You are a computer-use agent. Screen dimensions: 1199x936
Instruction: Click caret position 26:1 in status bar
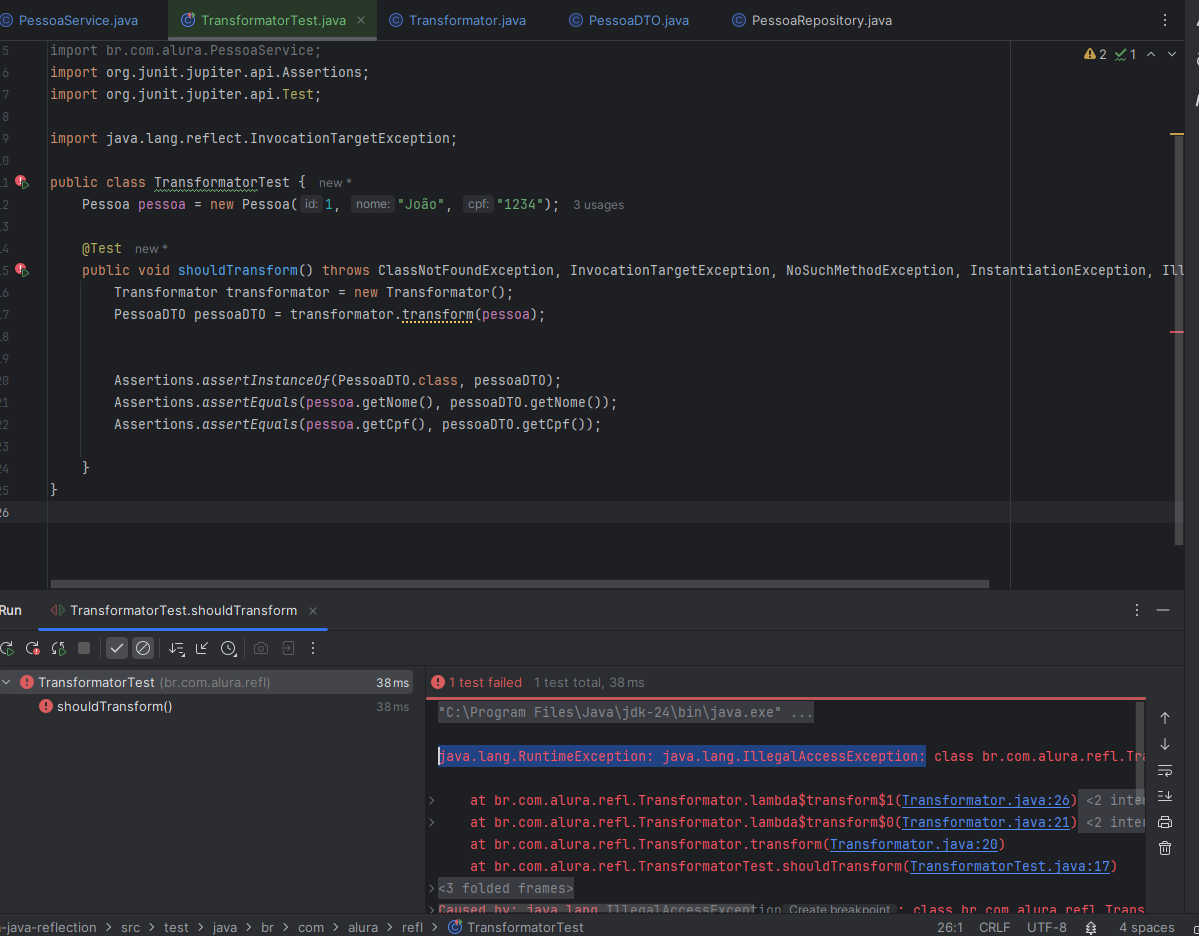pos(950,928)
